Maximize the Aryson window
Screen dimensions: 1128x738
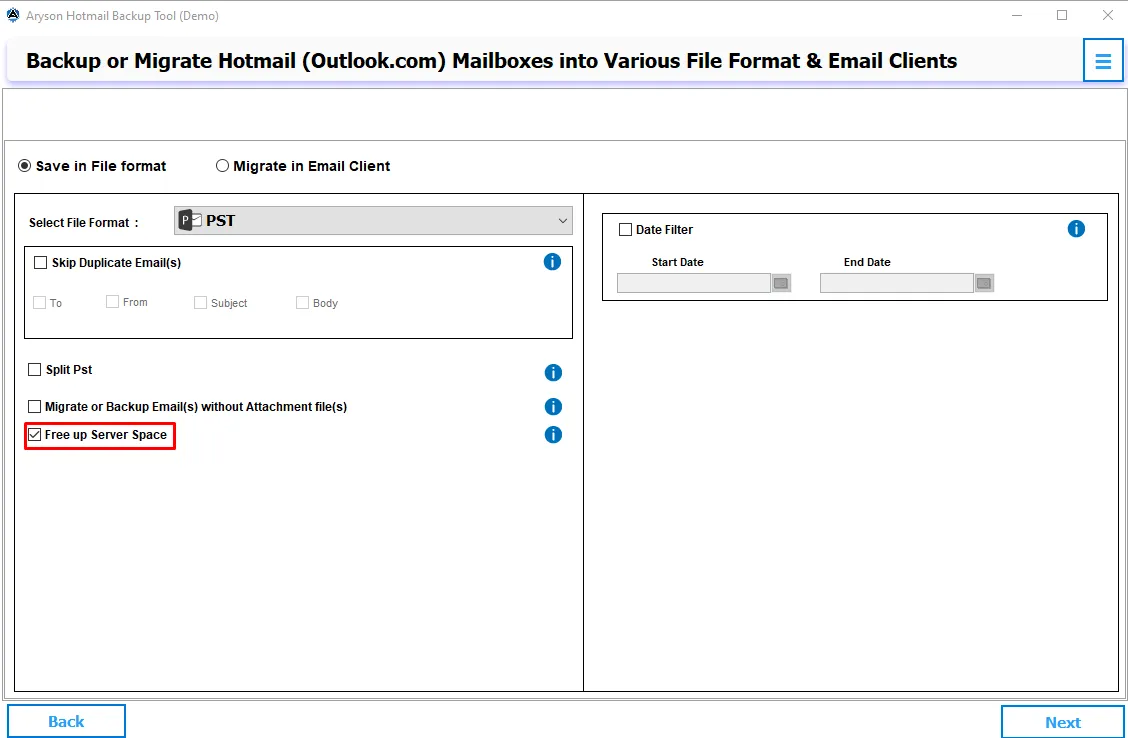click(x=1062, y=15)
